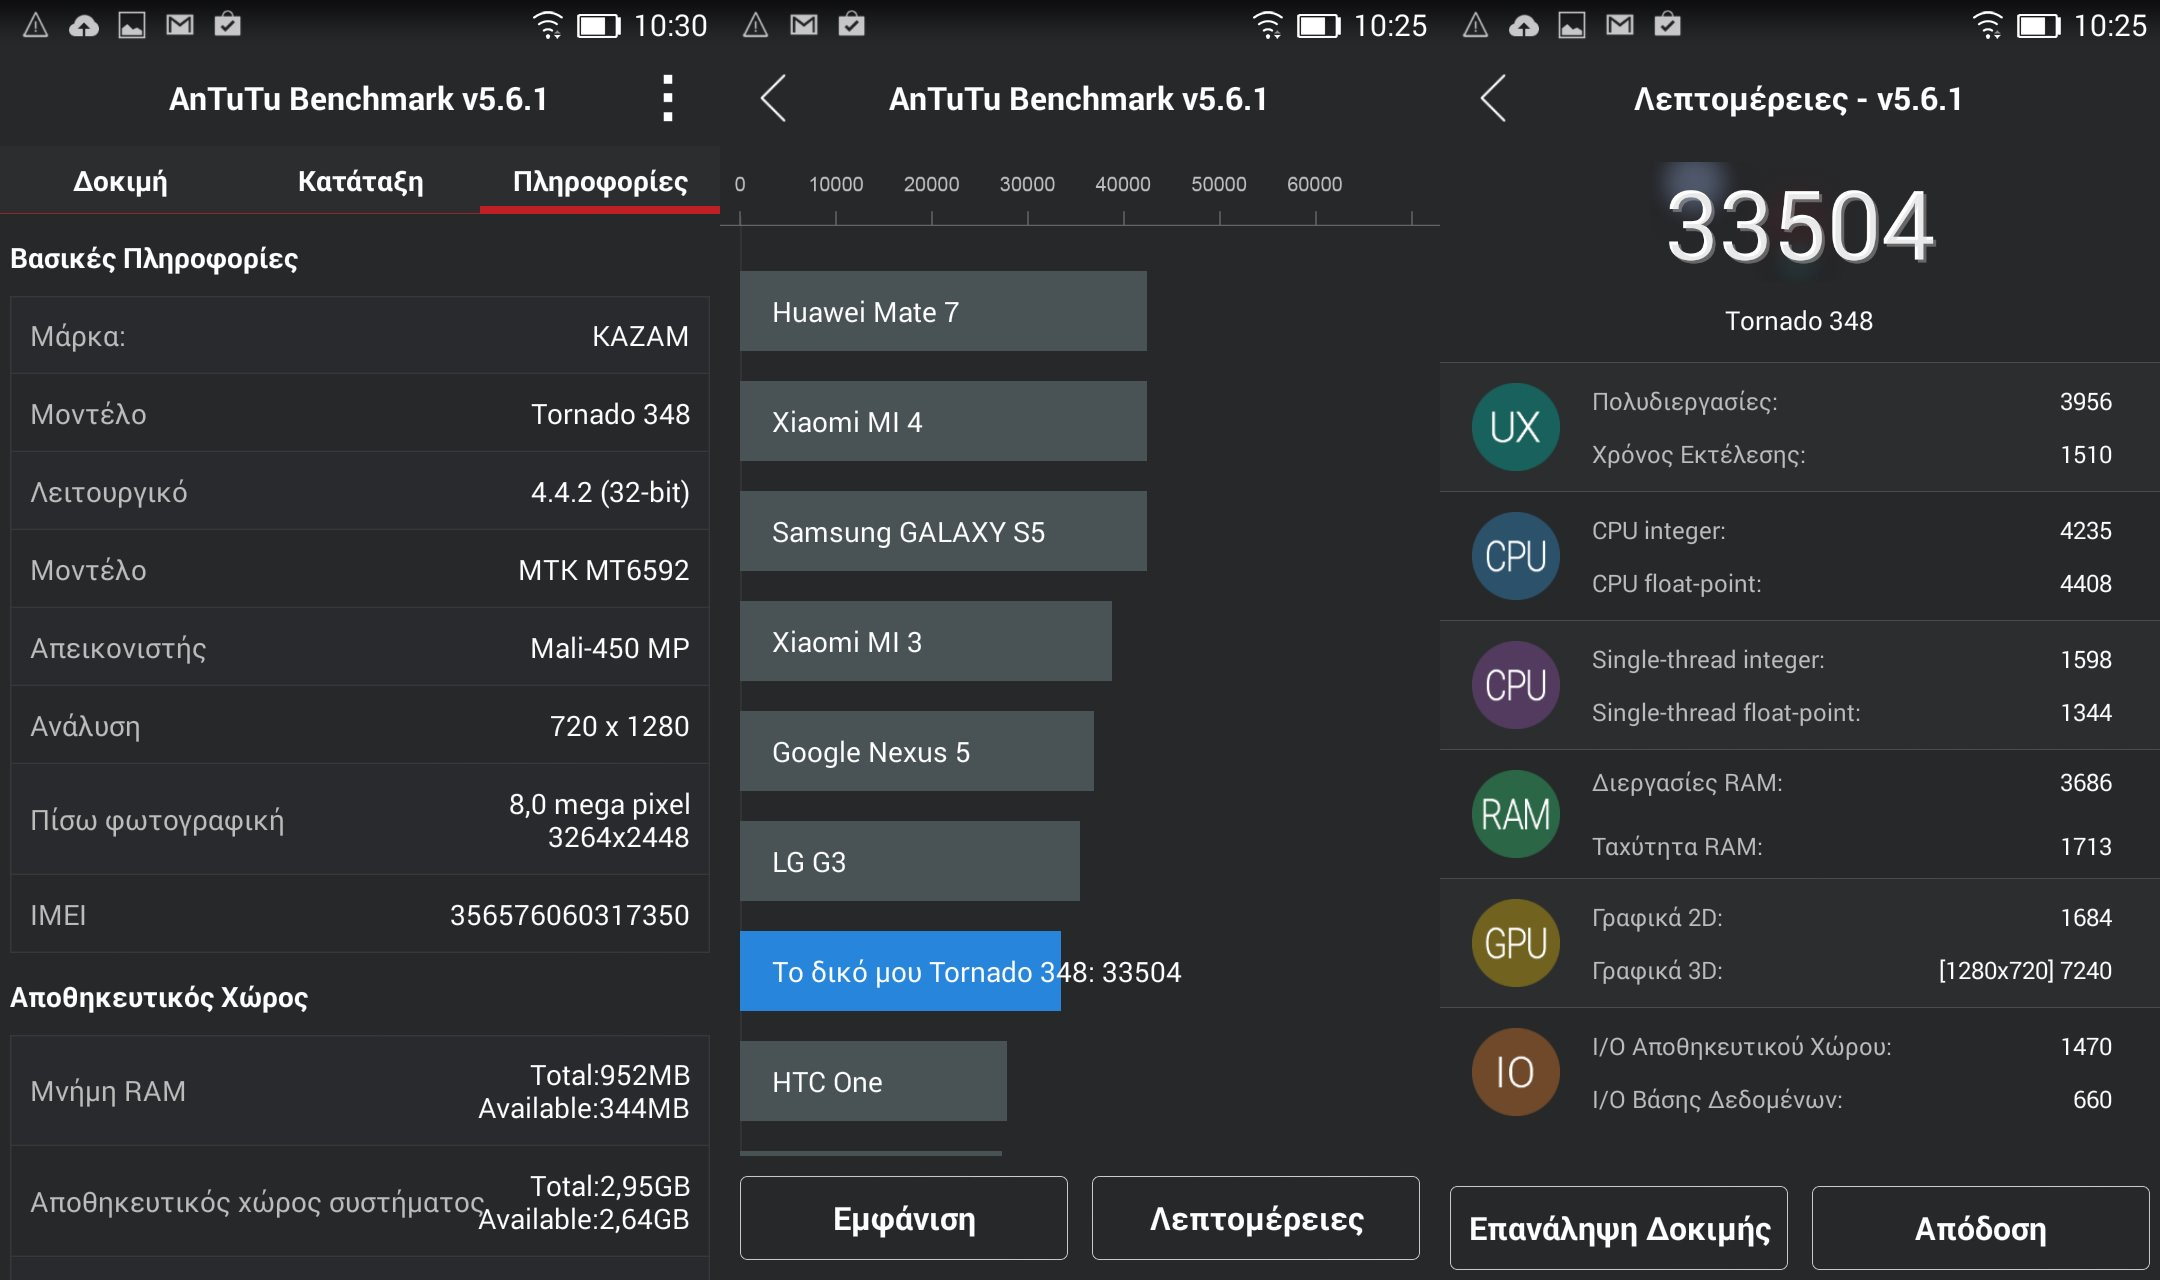Select the HTC One bar
This screenshot has width=2160, height=1280.
[x=873, y=1081]
